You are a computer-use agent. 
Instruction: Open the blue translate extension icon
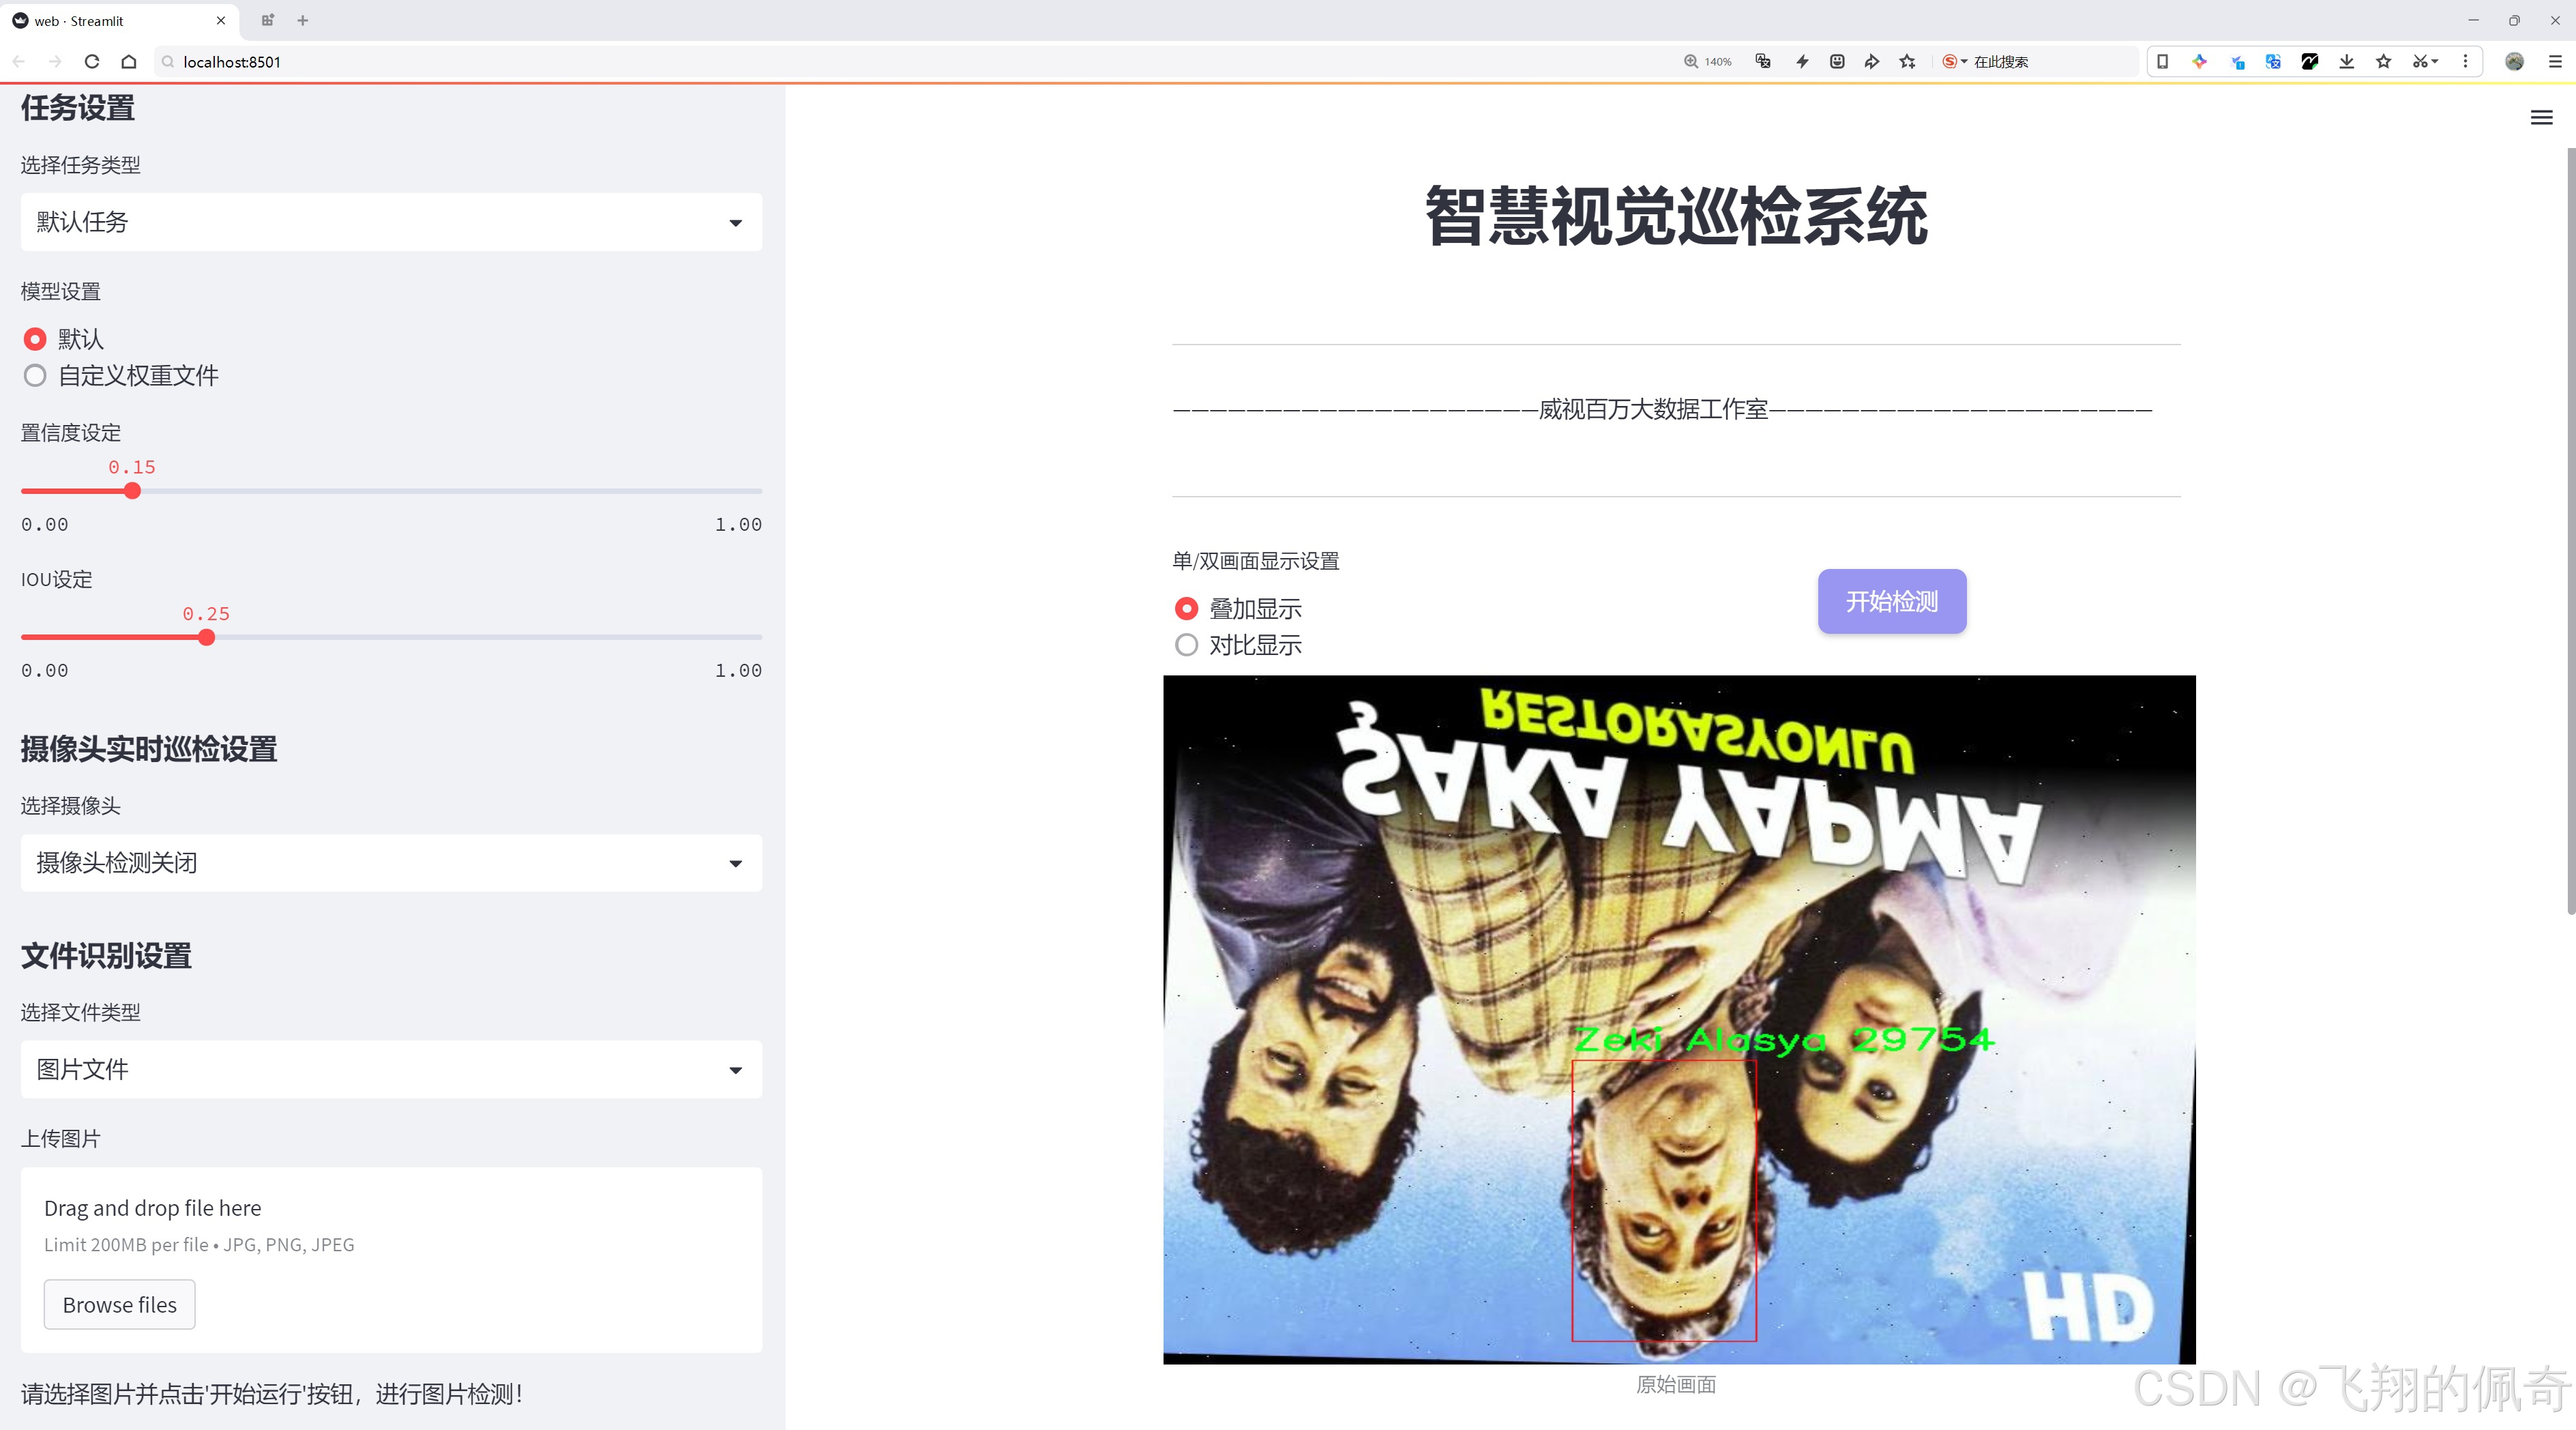(2273, 62)
